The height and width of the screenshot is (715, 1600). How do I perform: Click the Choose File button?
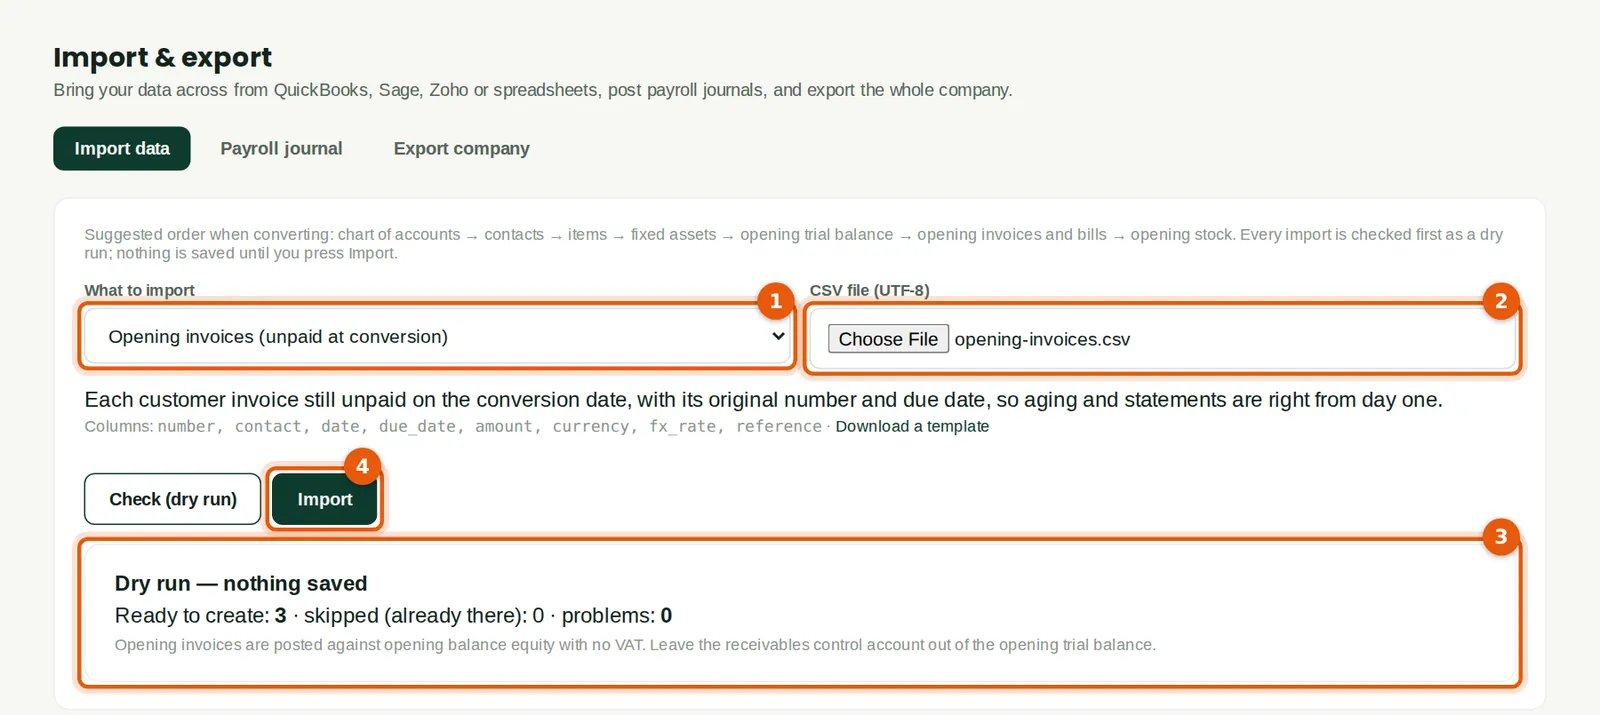coord(888,339)
